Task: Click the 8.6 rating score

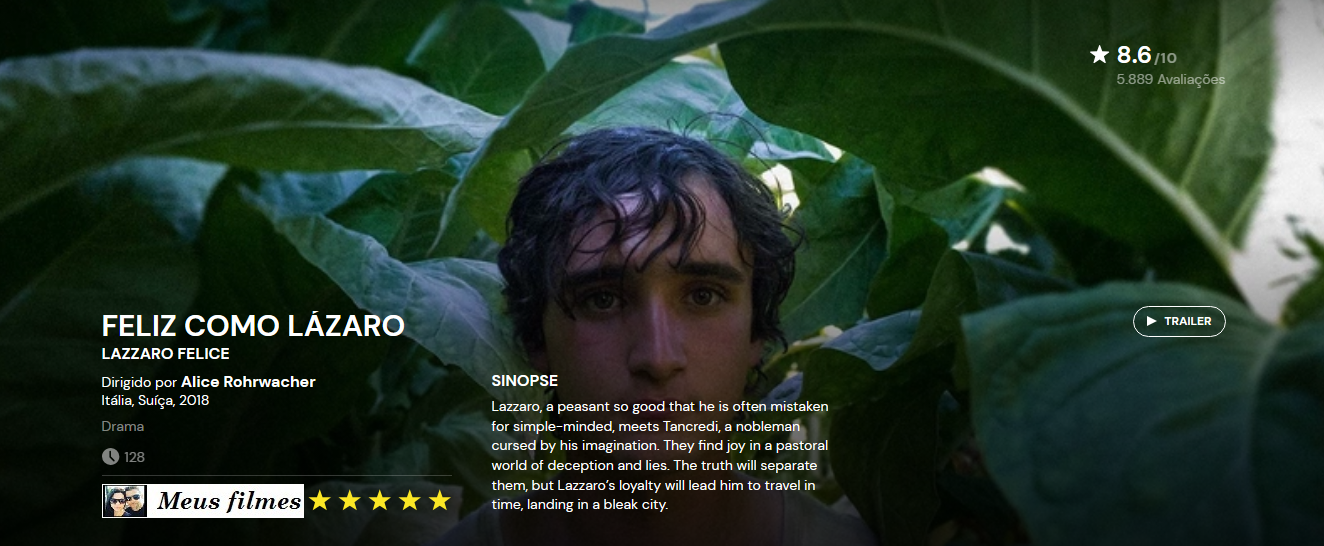Action: 1134,55
